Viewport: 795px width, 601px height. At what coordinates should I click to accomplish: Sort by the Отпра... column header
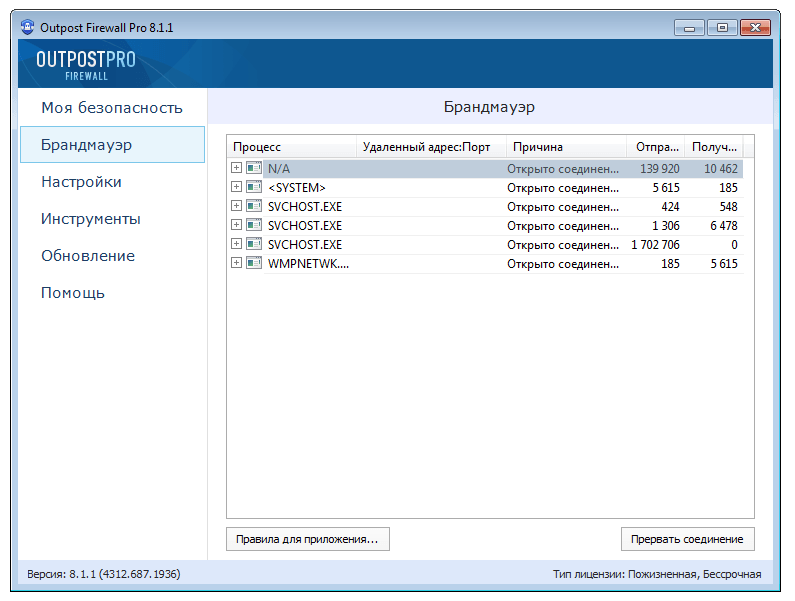[656, 147]
